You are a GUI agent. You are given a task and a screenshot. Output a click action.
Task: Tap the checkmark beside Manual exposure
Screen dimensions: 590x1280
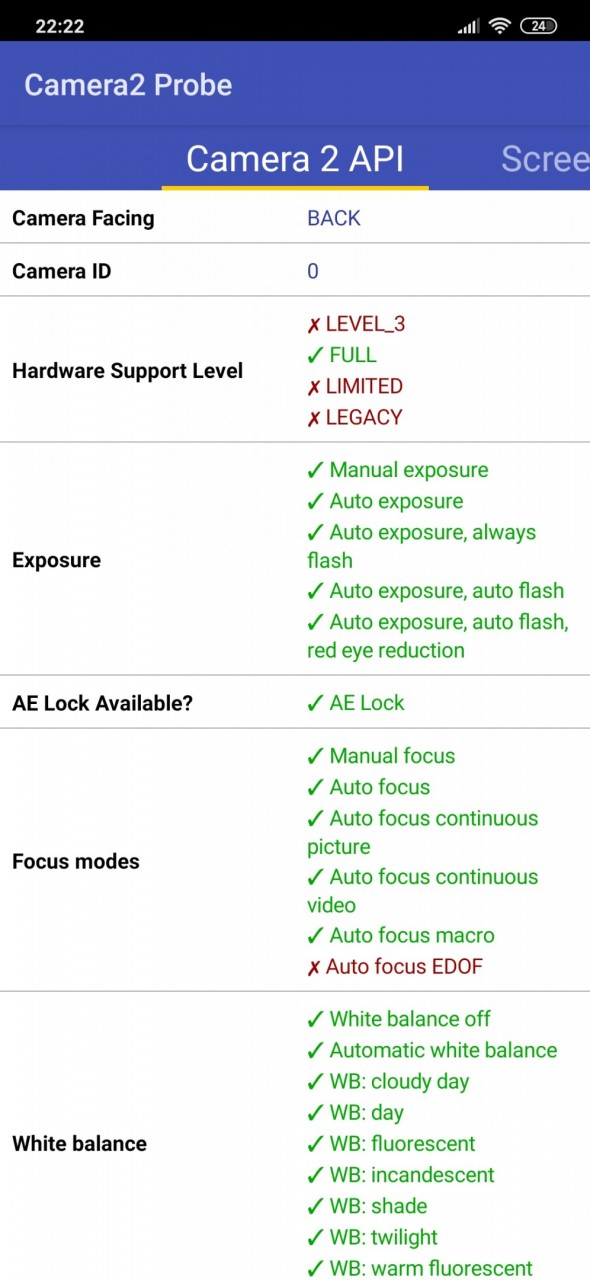[315, 470]
